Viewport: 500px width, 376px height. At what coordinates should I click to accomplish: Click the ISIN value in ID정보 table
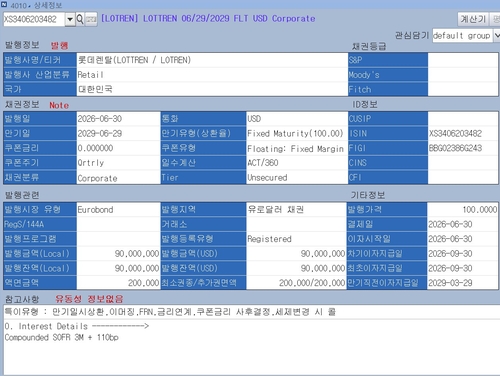[455, 133]
